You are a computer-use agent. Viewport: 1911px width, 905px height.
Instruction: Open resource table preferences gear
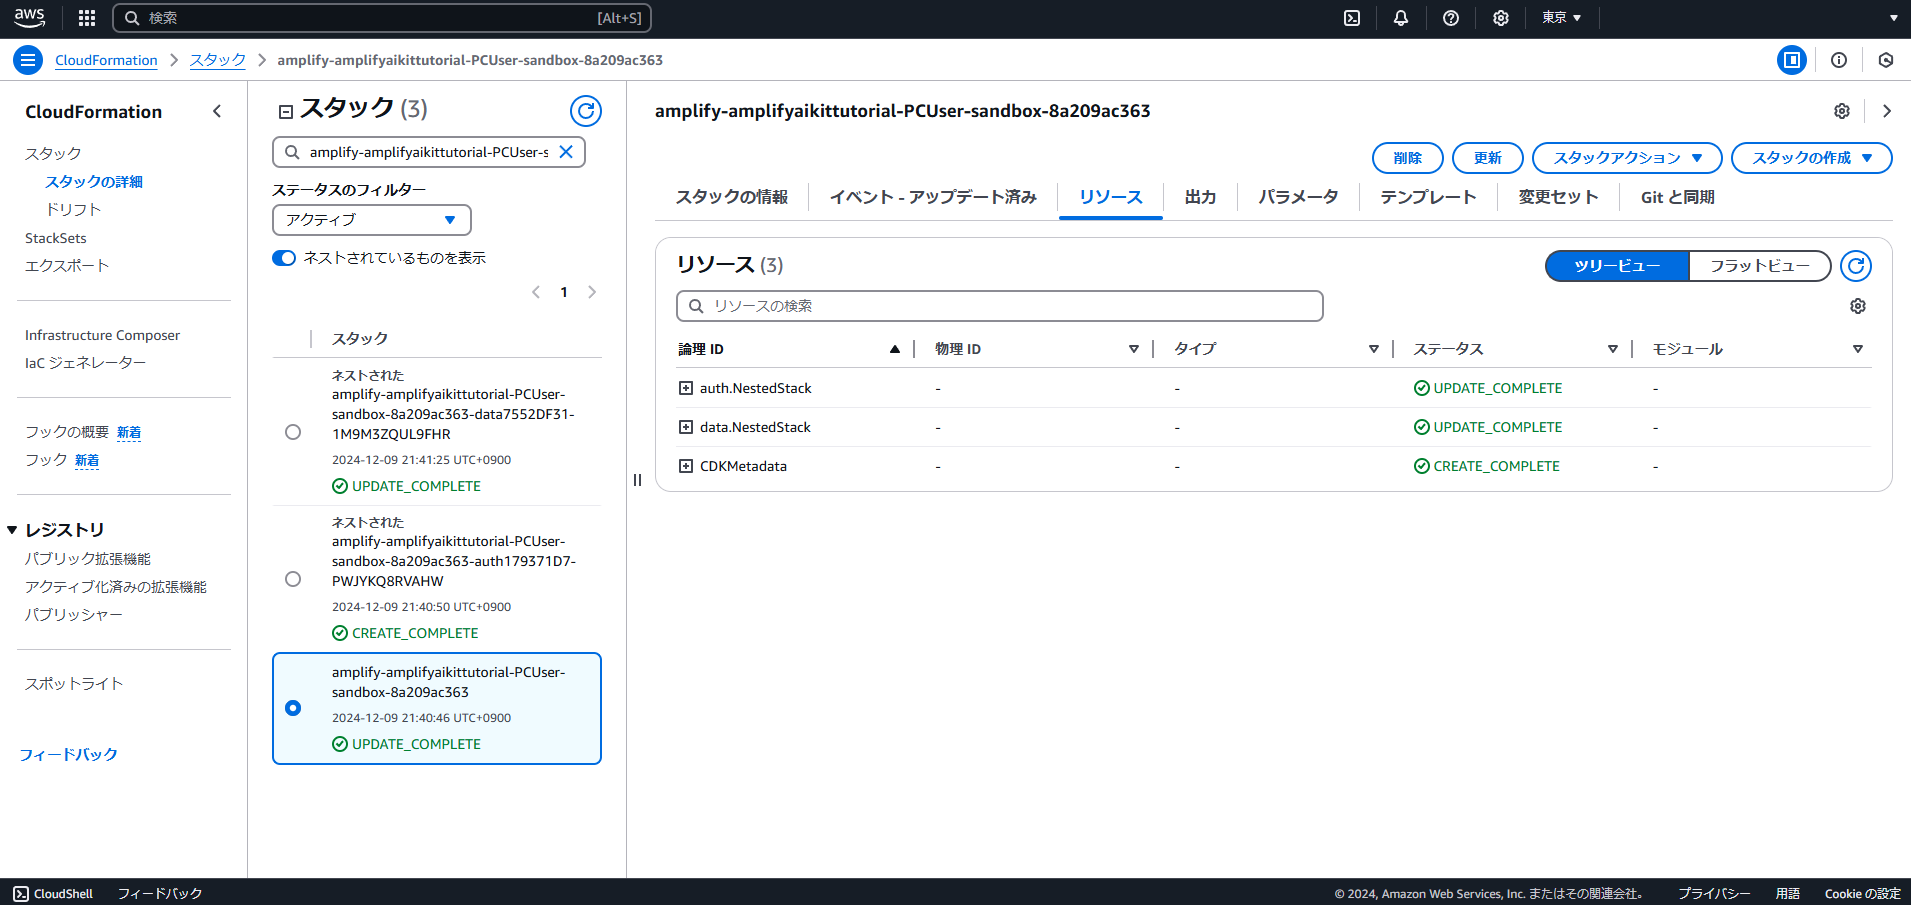1858,306
